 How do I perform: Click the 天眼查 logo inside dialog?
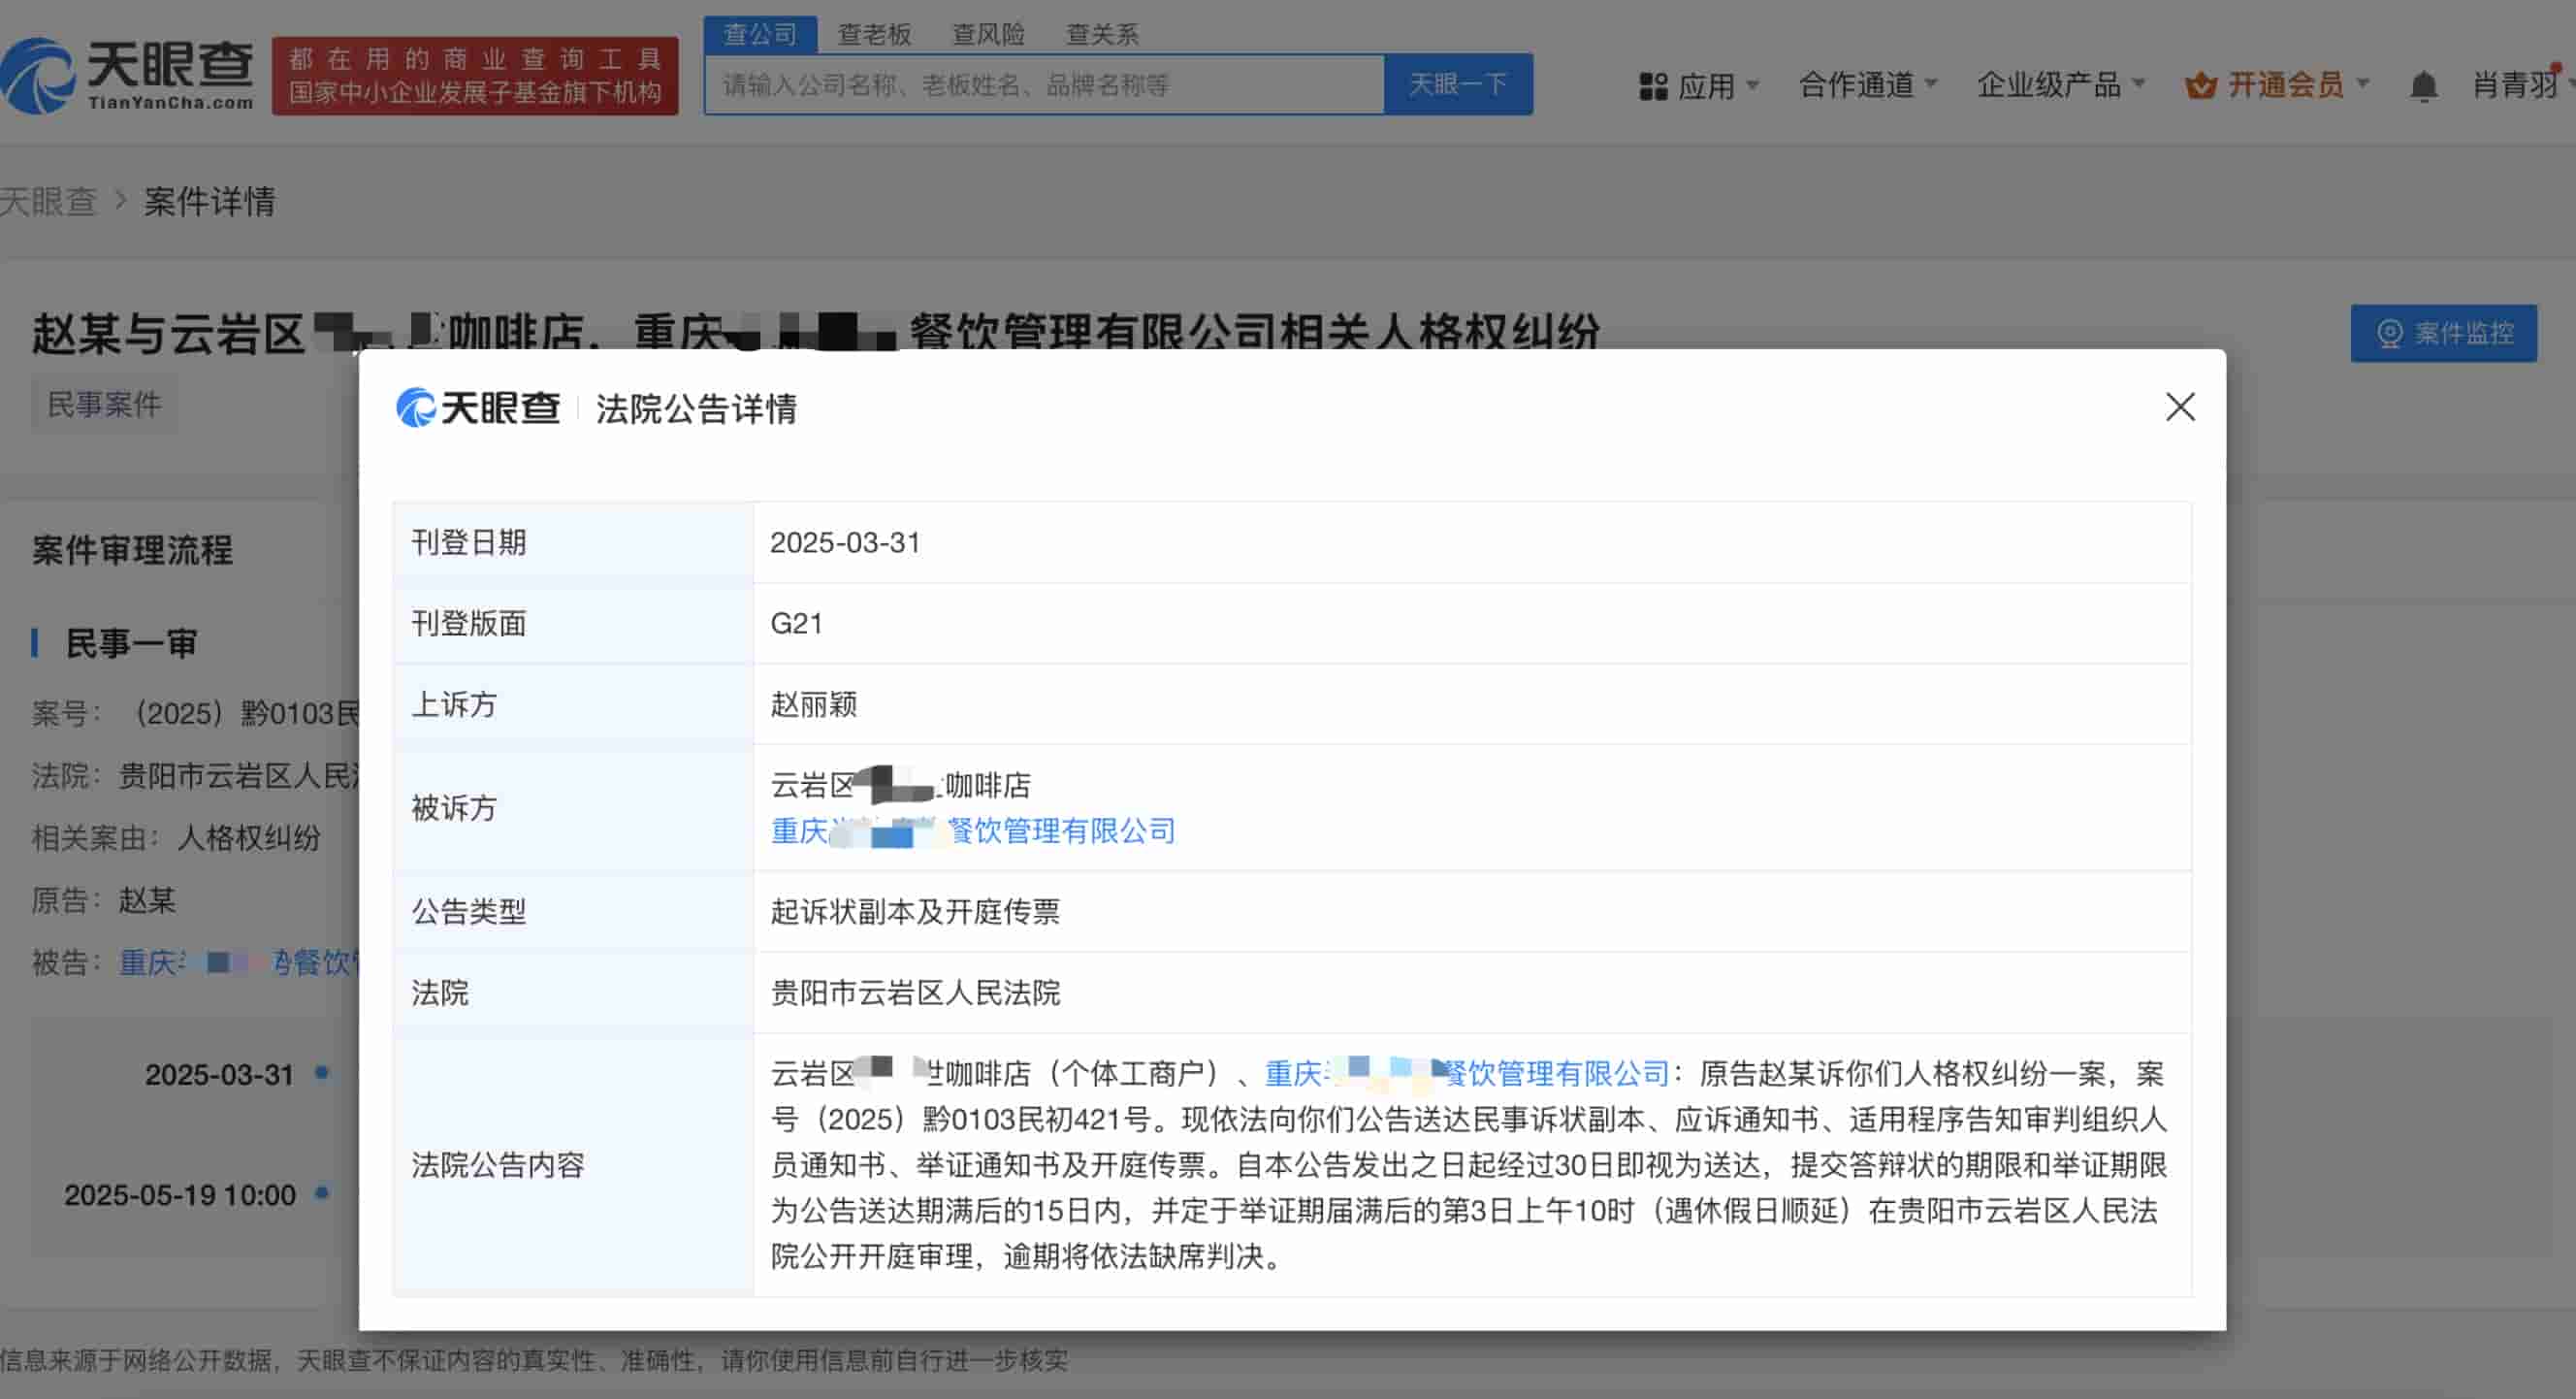point(478,408)
